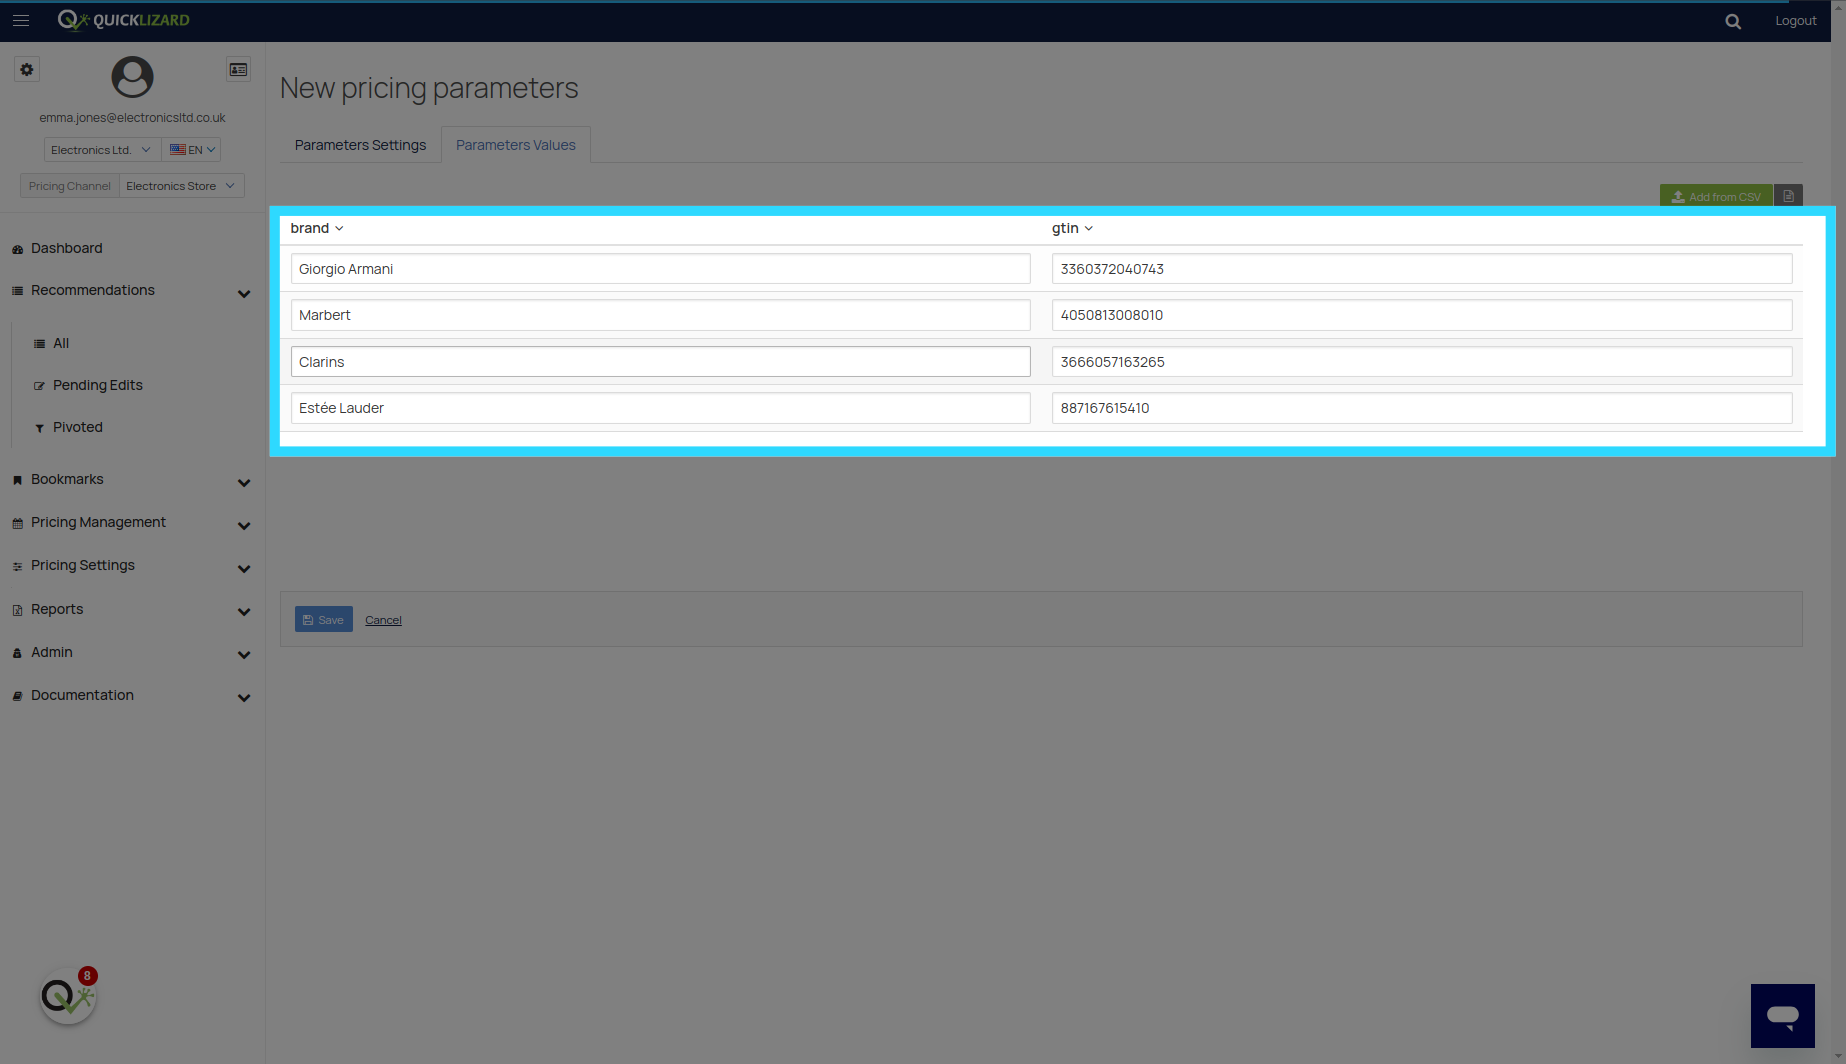This screenshot has width=1846, height=1064.
Task: Open the settings gear above the profile
Action: (26, 69)
